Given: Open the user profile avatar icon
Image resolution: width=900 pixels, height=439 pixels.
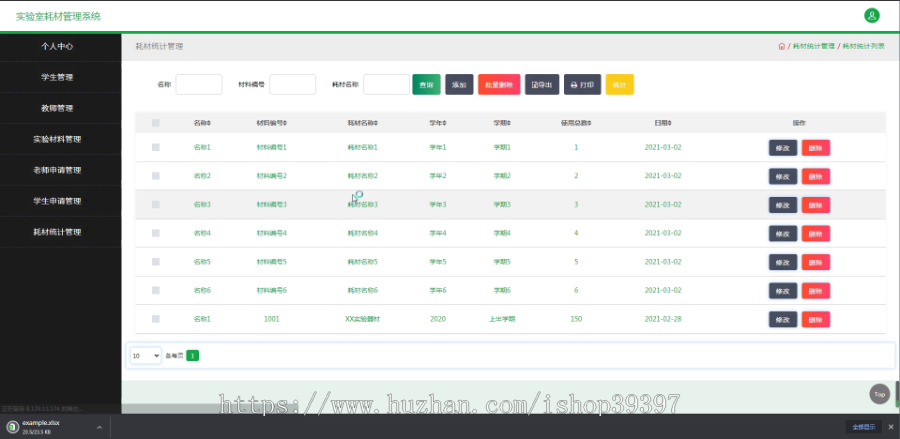Looking at the screenshot, I should click(x=871, y=15).
